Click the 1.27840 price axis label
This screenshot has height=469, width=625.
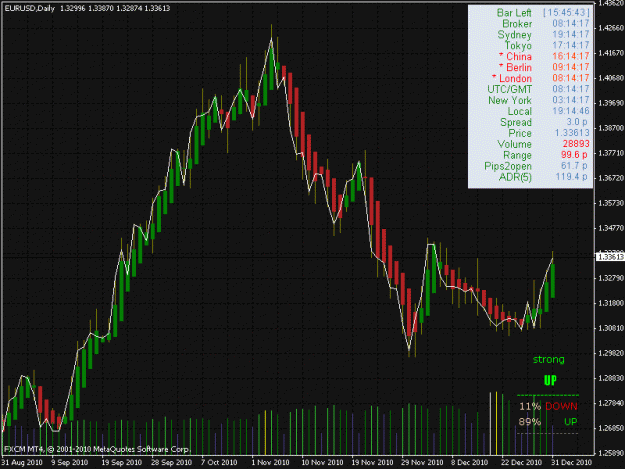[611, 403]
